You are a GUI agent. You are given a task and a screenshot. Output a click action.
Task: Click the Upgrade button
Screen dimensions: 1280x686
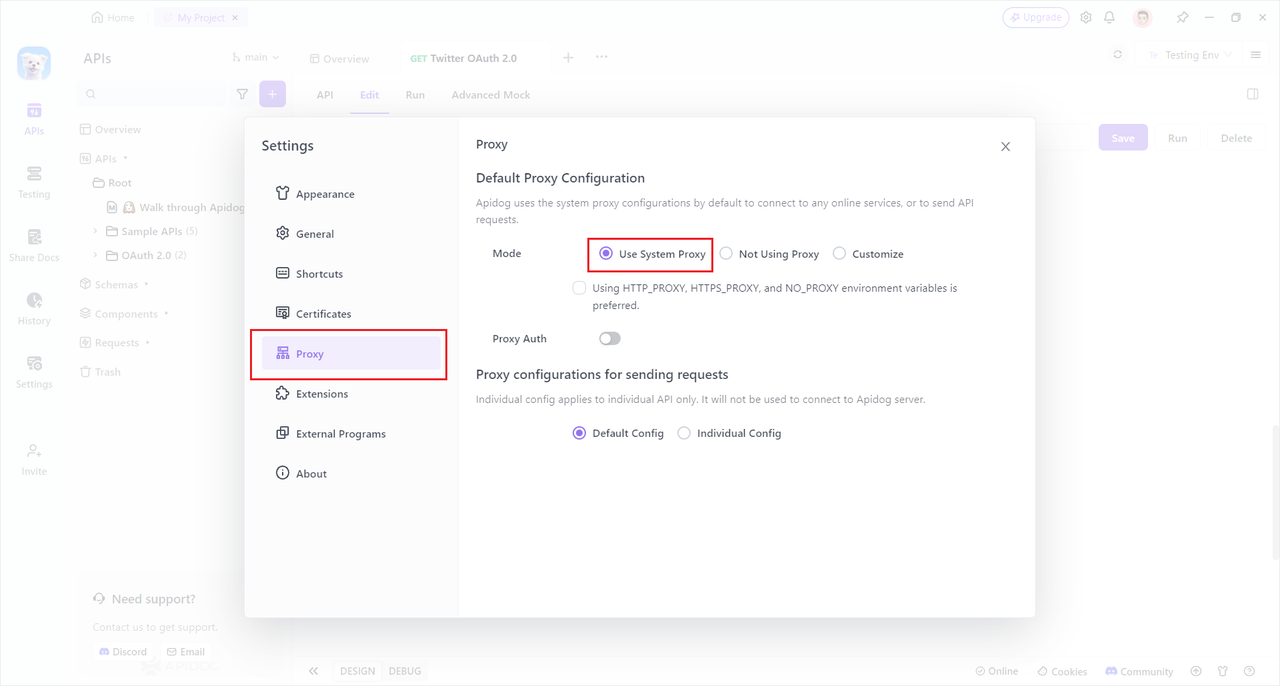[x=1036, y=18]
